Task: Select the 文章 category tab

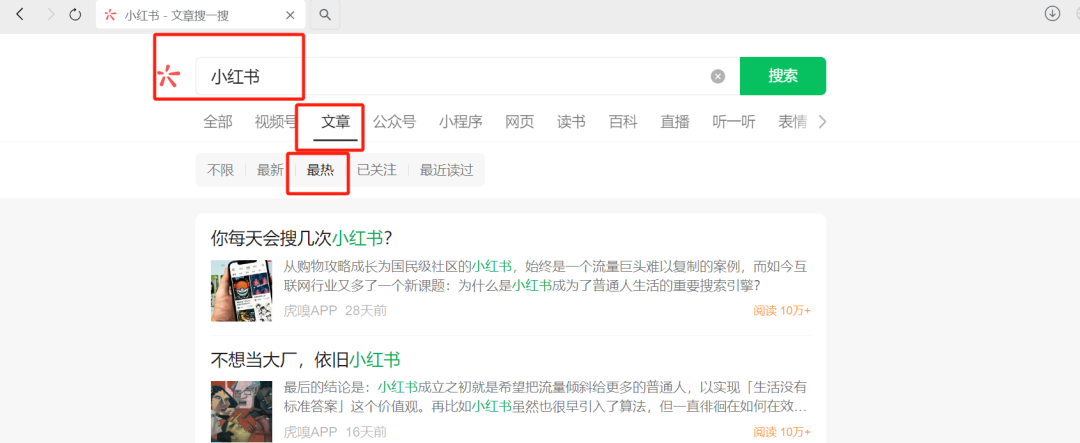Action: (335, 122)
